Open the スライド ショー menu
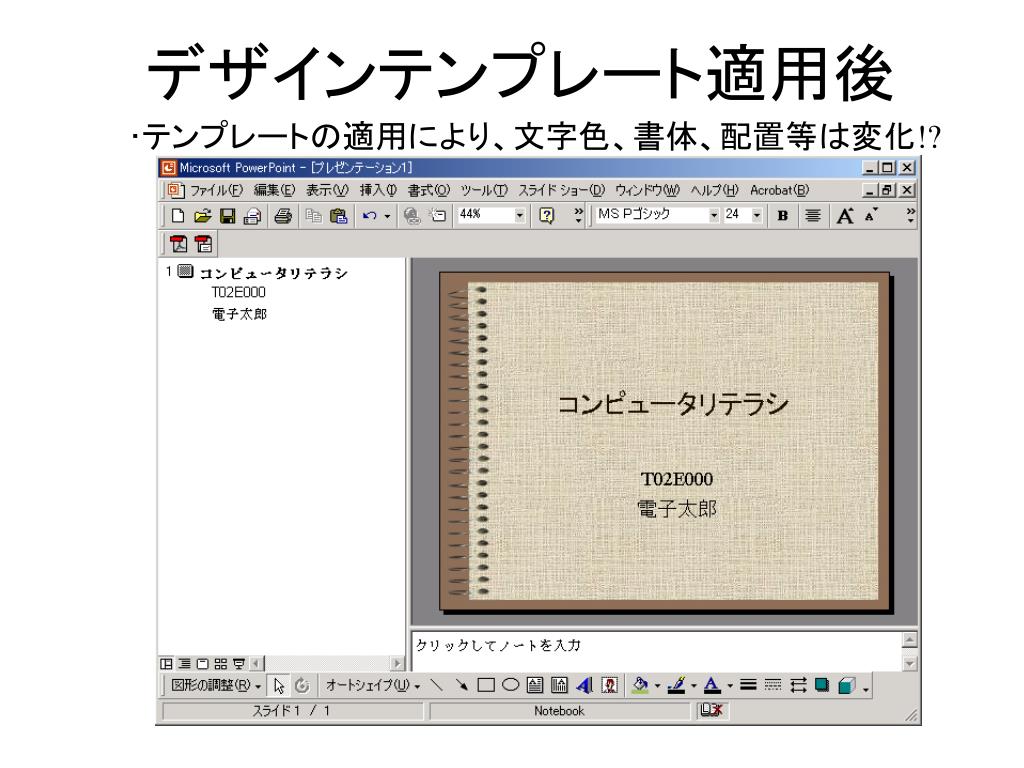This screenshot has width=1024, height=768. point(561,190)
